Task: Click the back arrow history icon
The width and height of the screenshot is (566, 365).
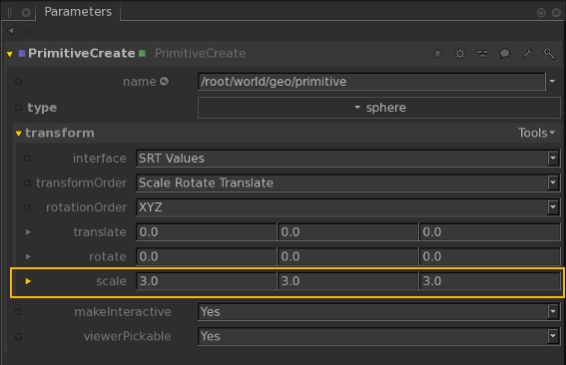Action: click(10, 31)
